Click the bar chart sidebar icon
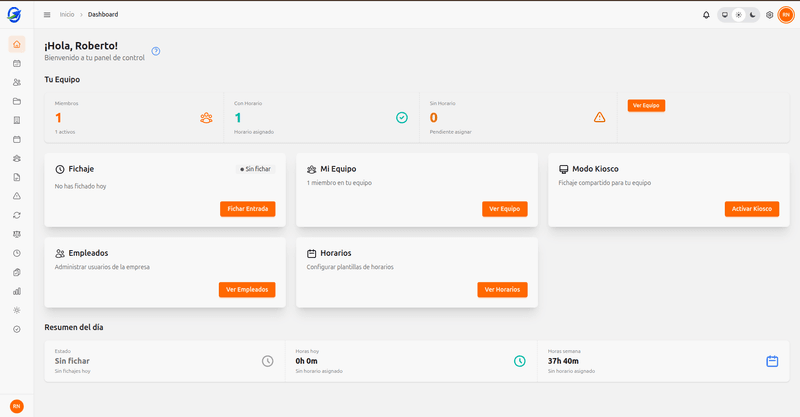Image resolution: width=800 pixels, height=417 pixels. point(16,291)
